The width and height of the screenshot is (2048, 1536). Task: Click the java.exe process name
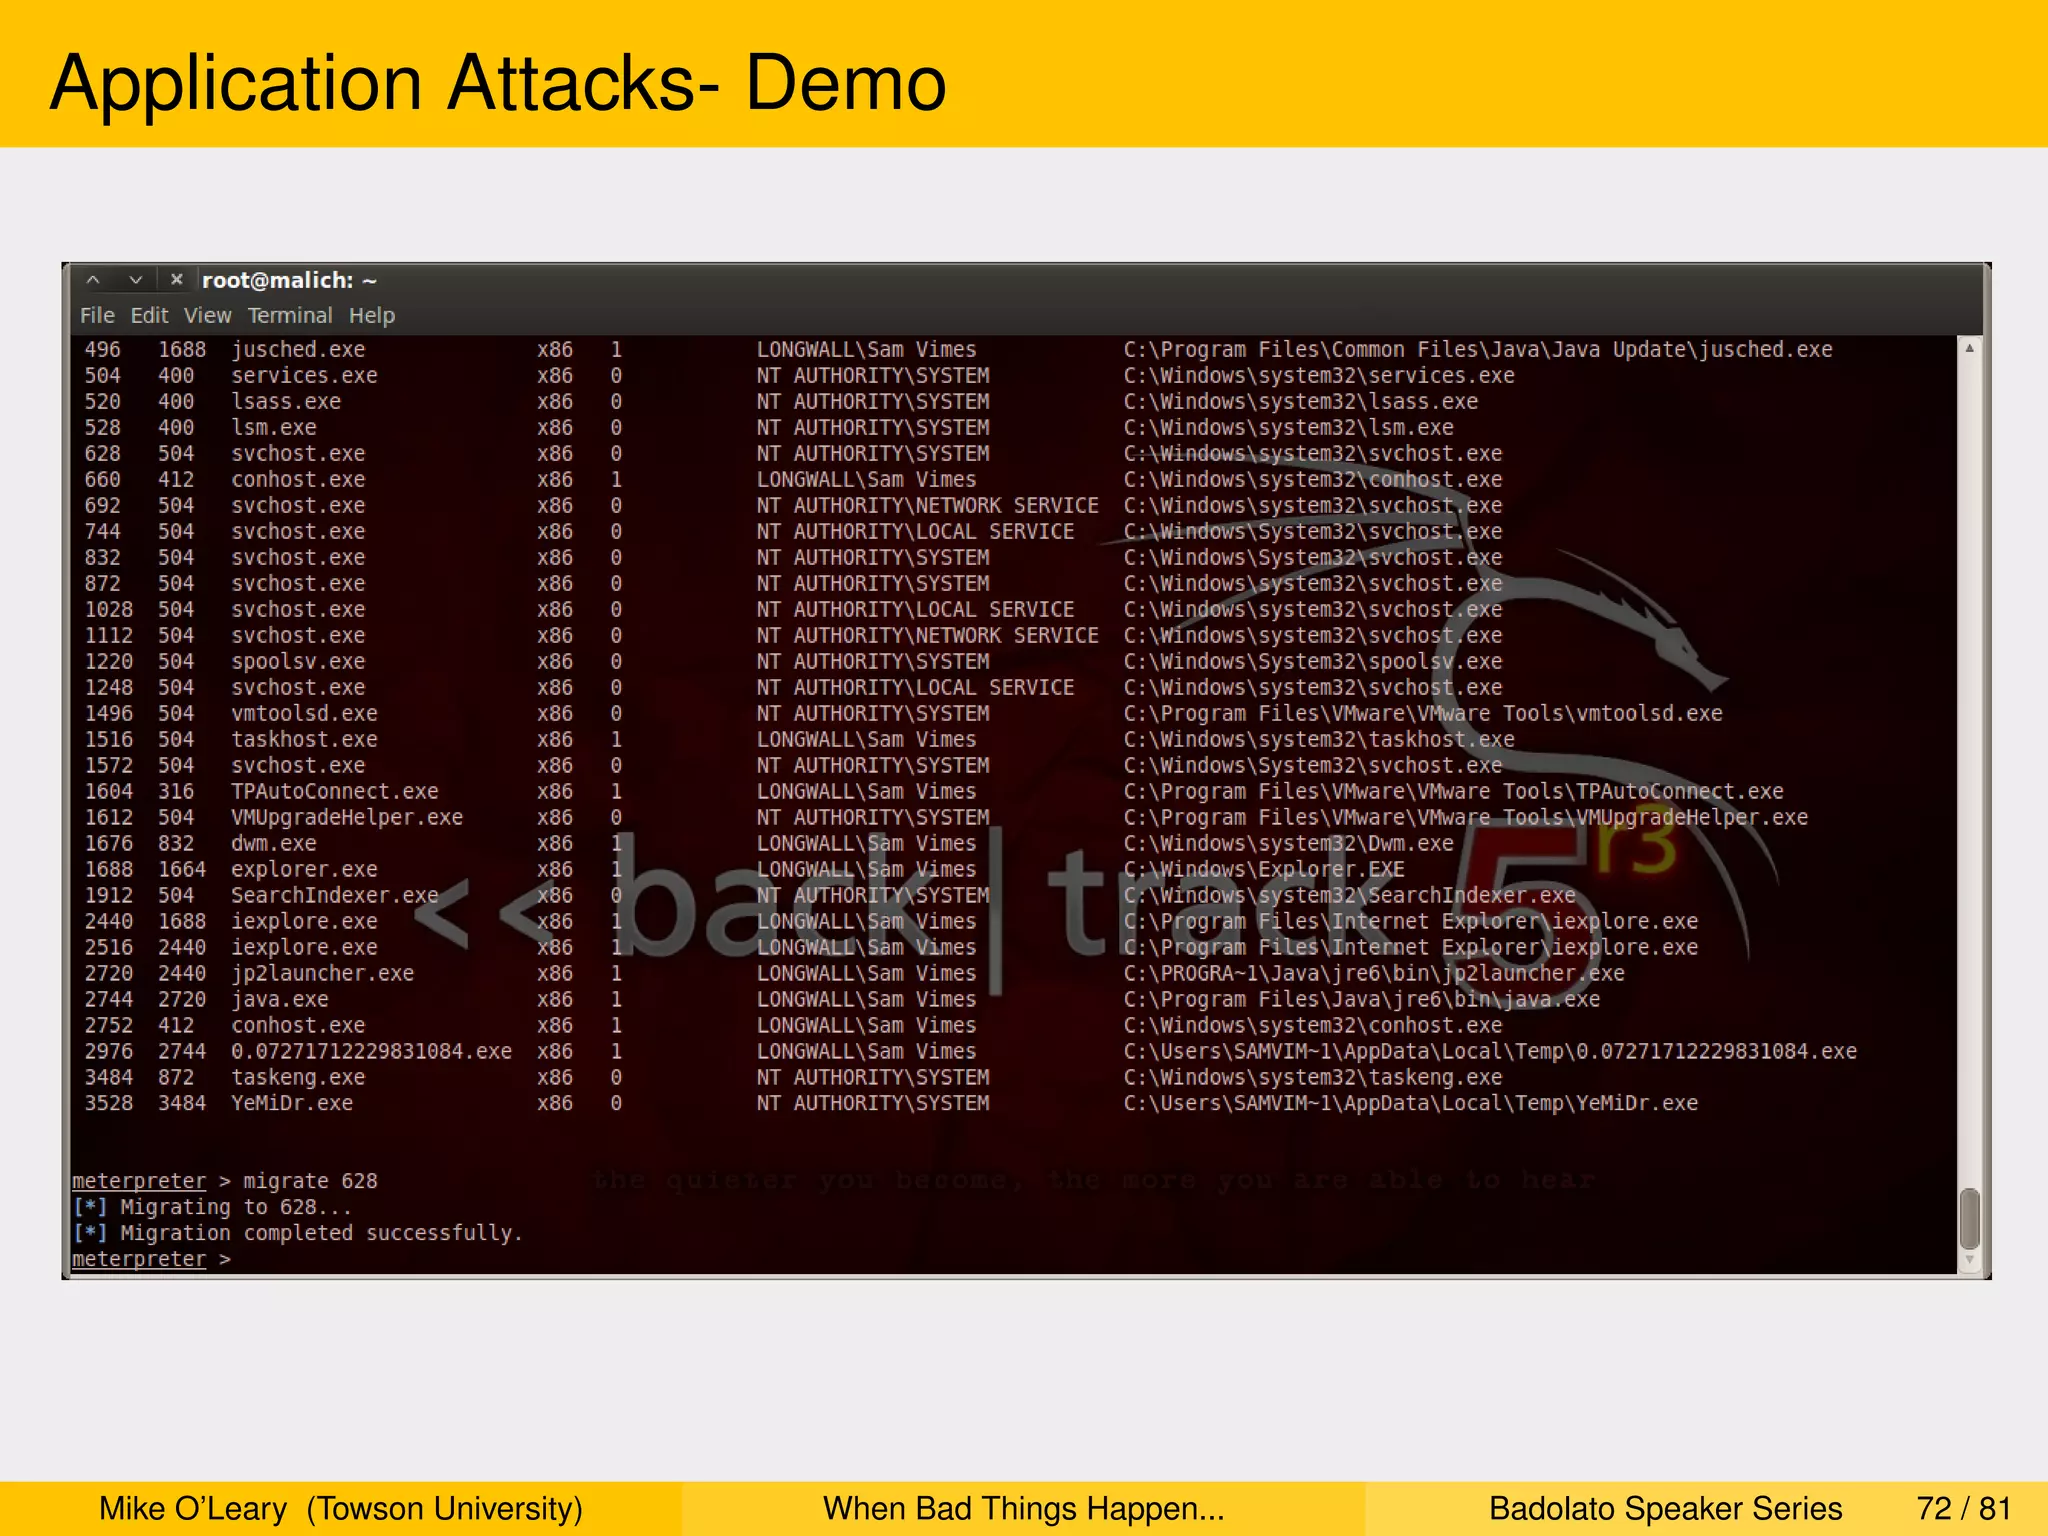tap(280, 1000)
